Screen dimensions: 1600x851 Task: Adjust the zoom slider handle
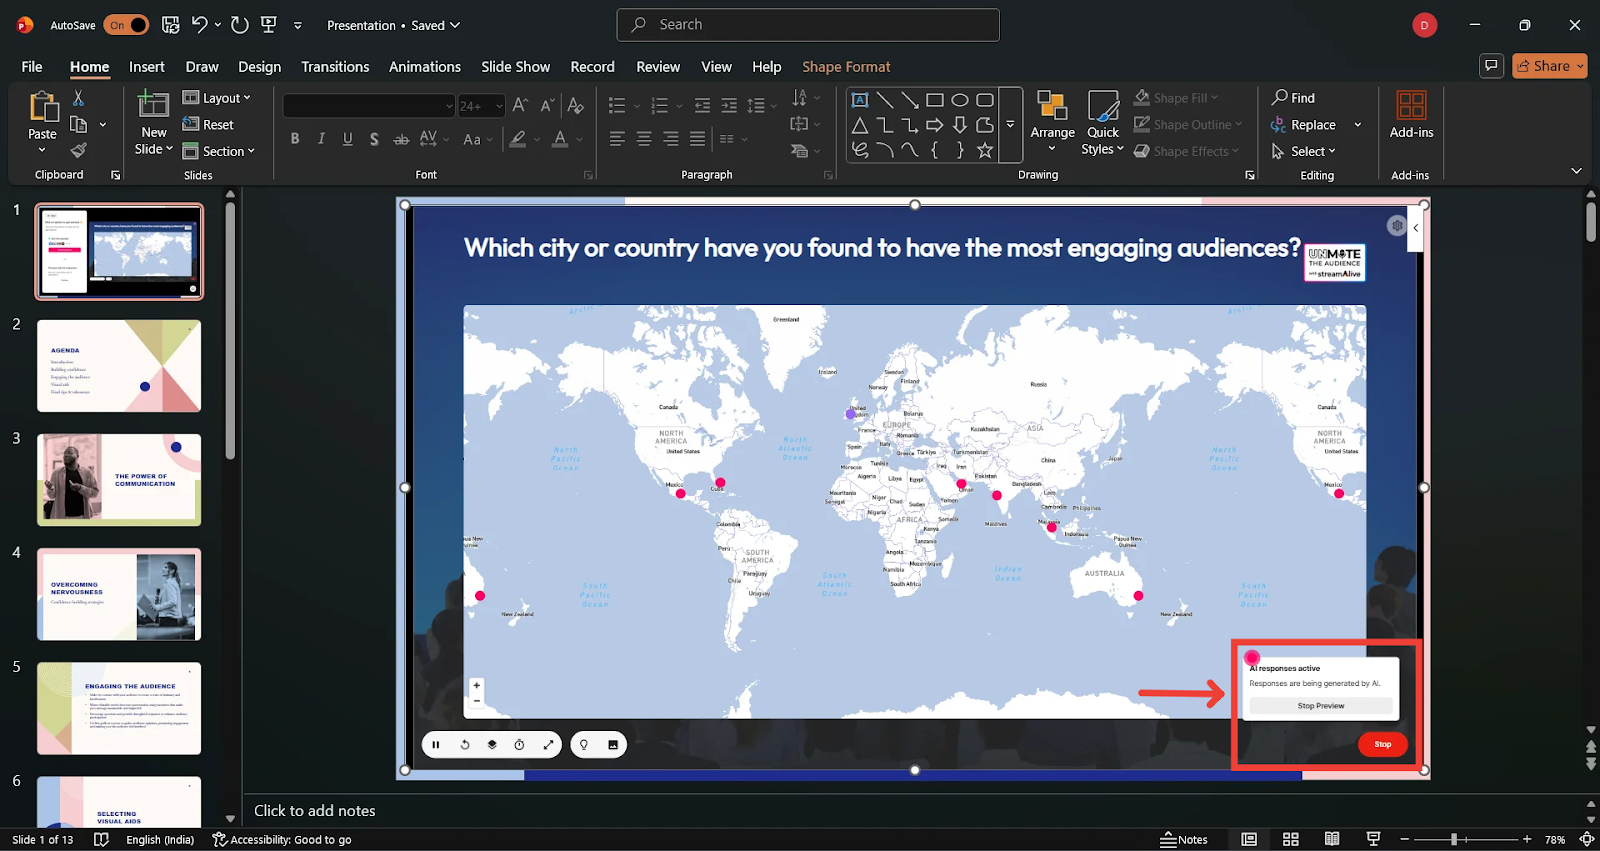(x=1454, y=839)
